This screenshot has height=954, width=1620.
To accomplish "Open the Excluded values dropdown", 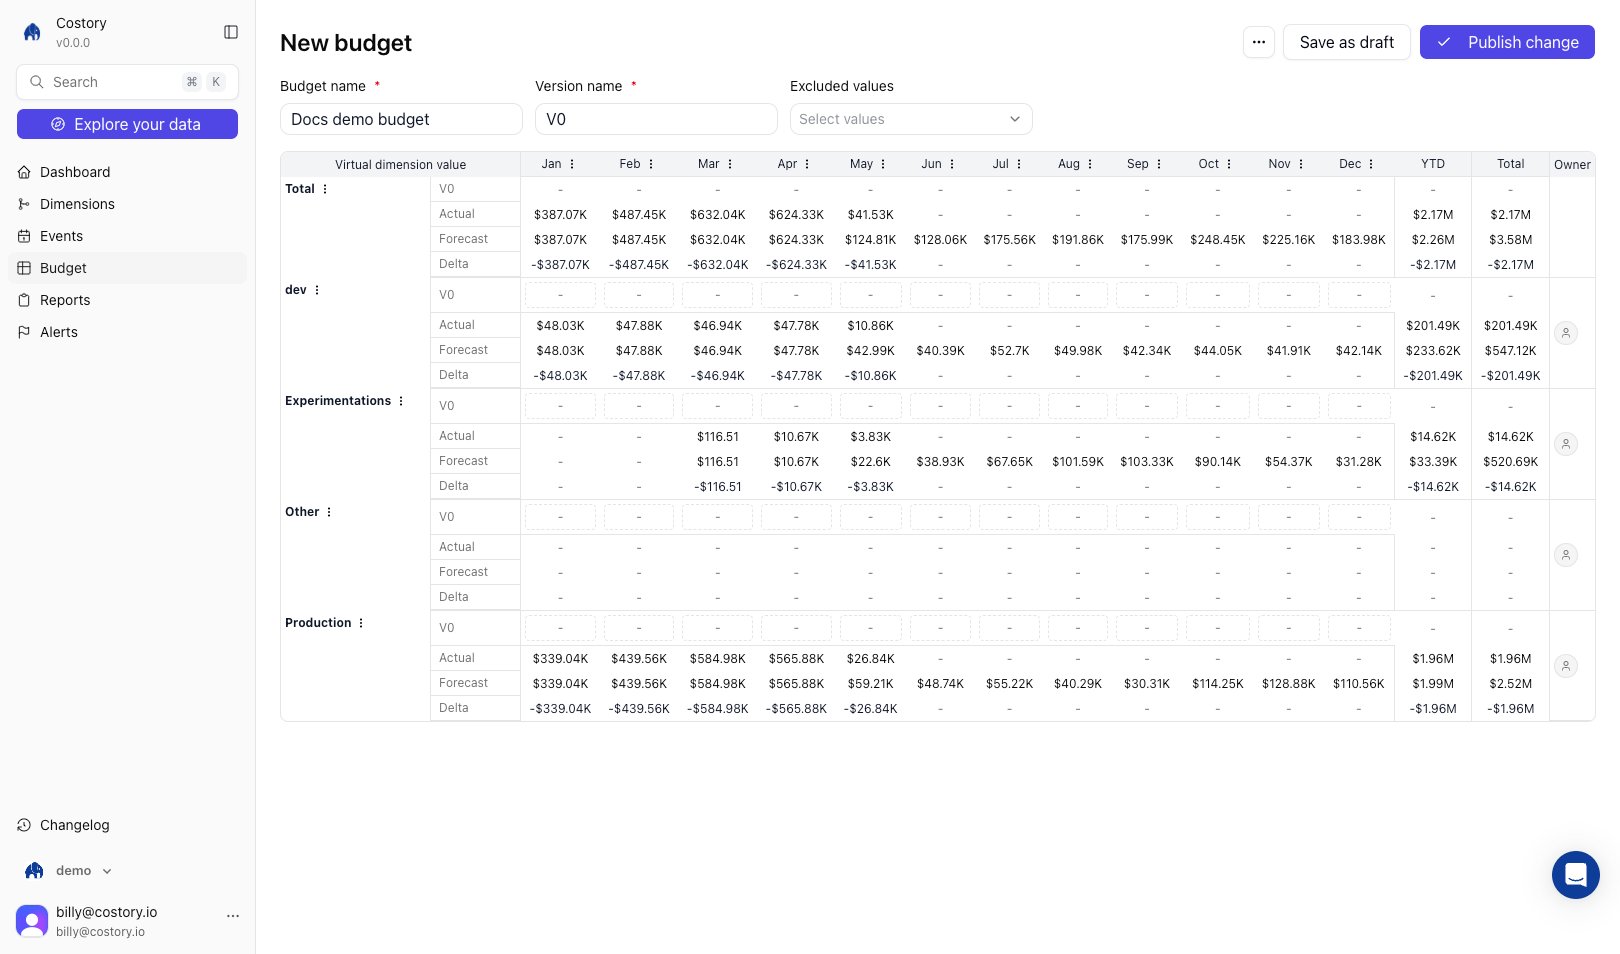I will (911, 119).
